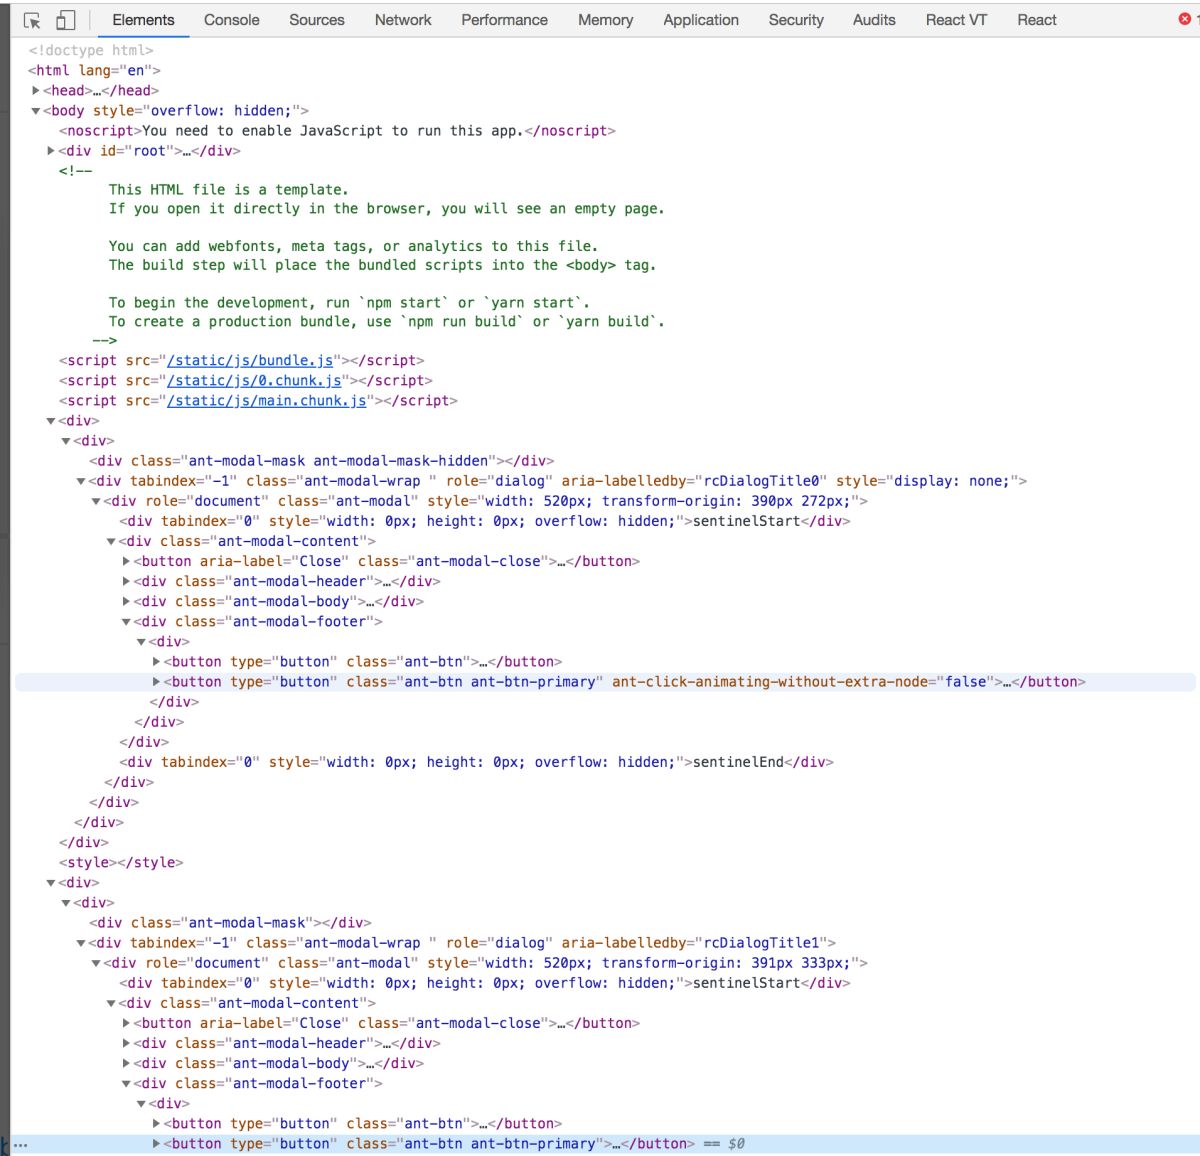This screenshot has width=1200, height=1156.
Task: Toggle the device toolbar icon
Action: [65, 20]
